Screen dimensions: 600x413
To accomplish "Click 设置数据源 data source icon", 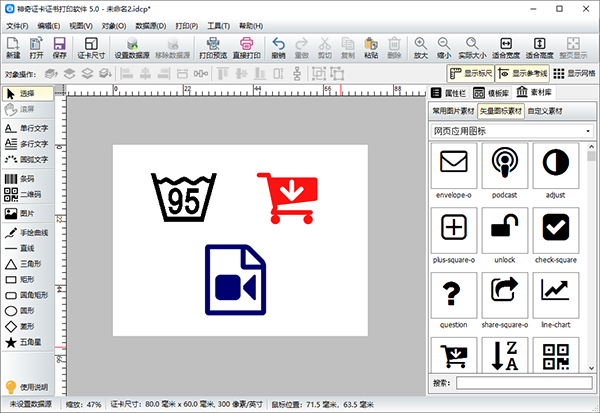I will 132,48.
